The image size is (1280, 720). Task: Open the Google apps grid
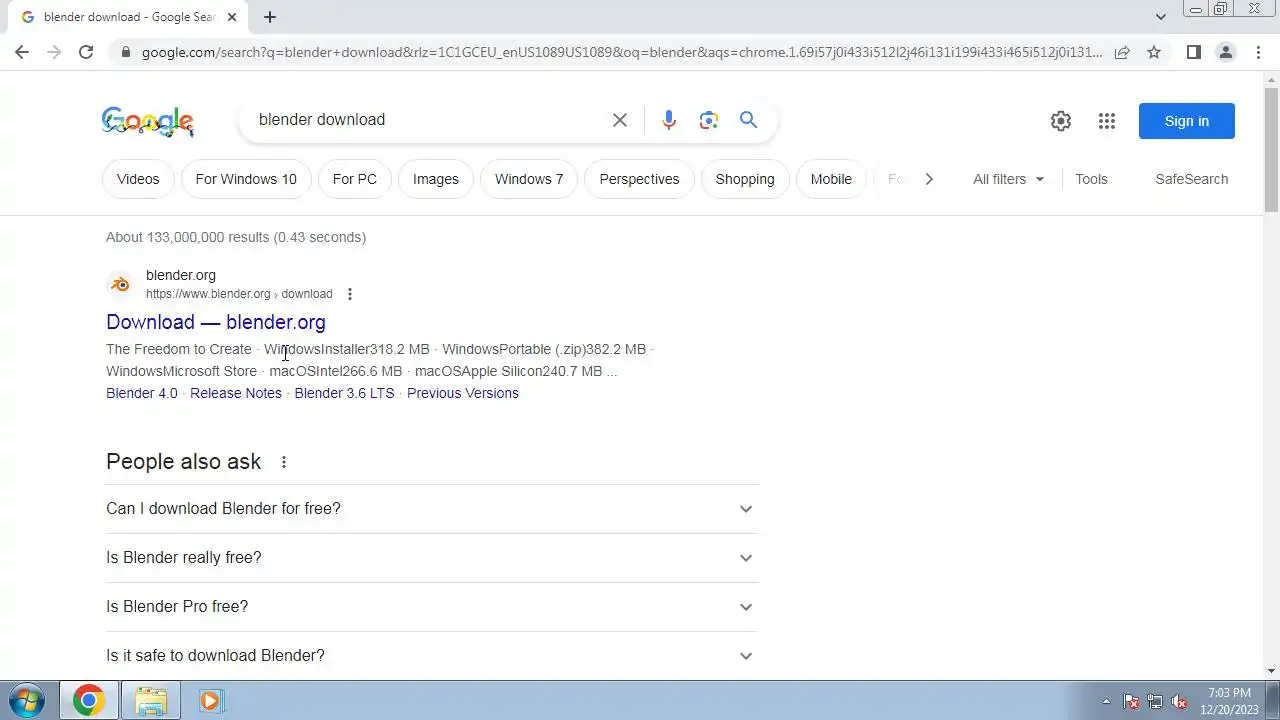click(1106, 121)
